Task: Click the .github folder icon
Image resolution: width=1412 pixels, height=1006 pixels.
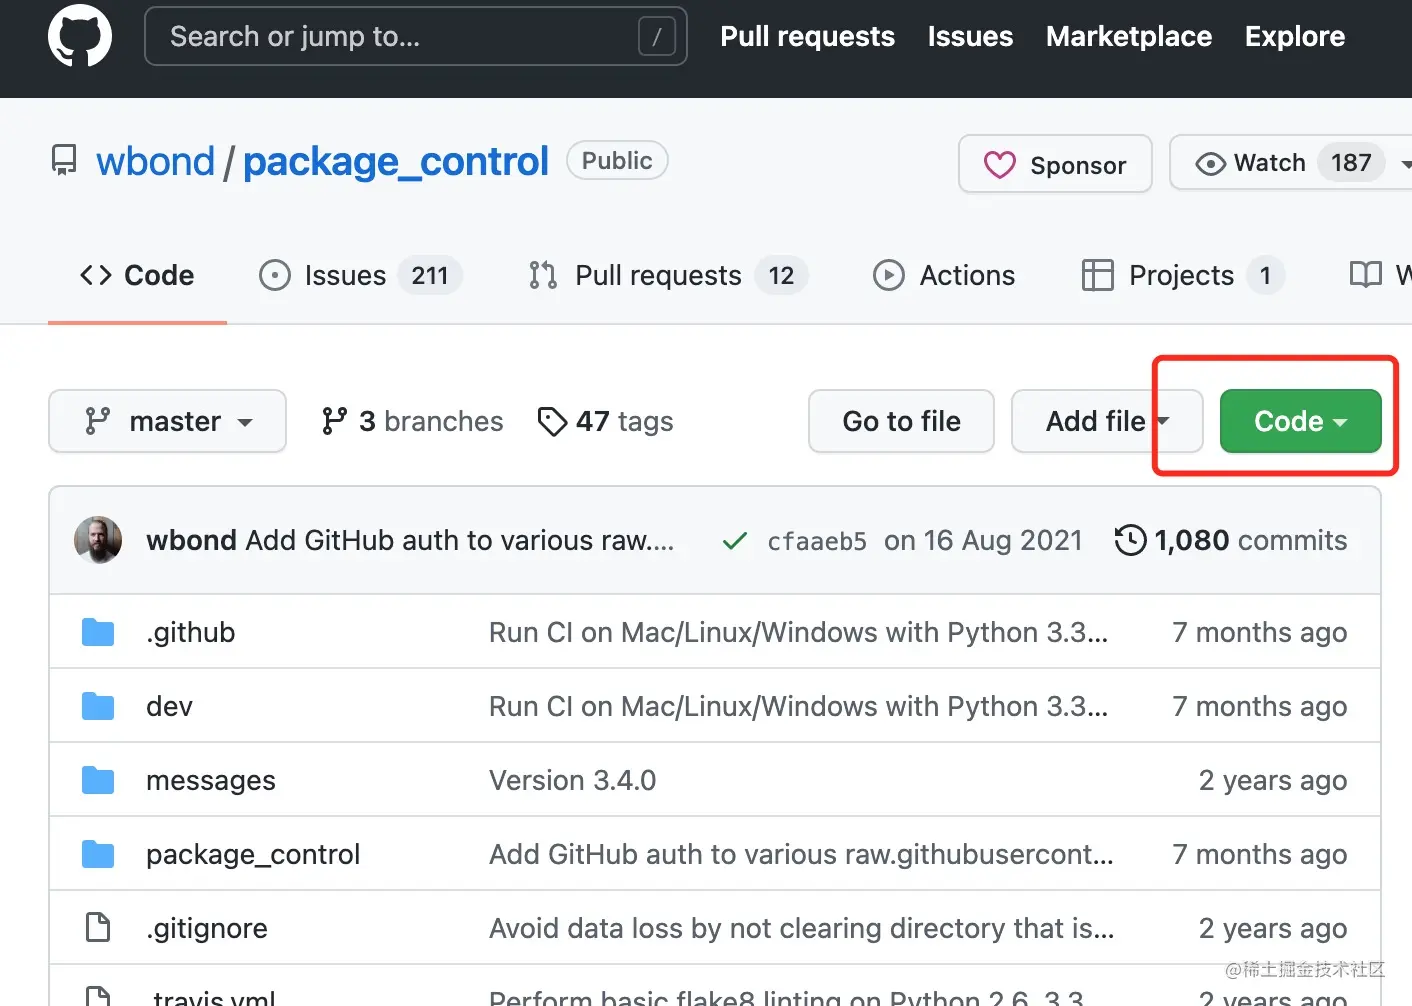Action: point(98,632)
